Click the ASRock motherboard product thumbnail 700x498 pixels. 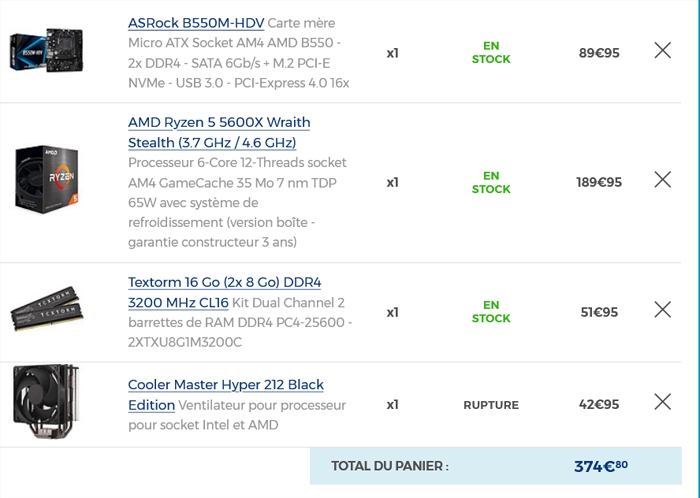(x=46, y=50)
